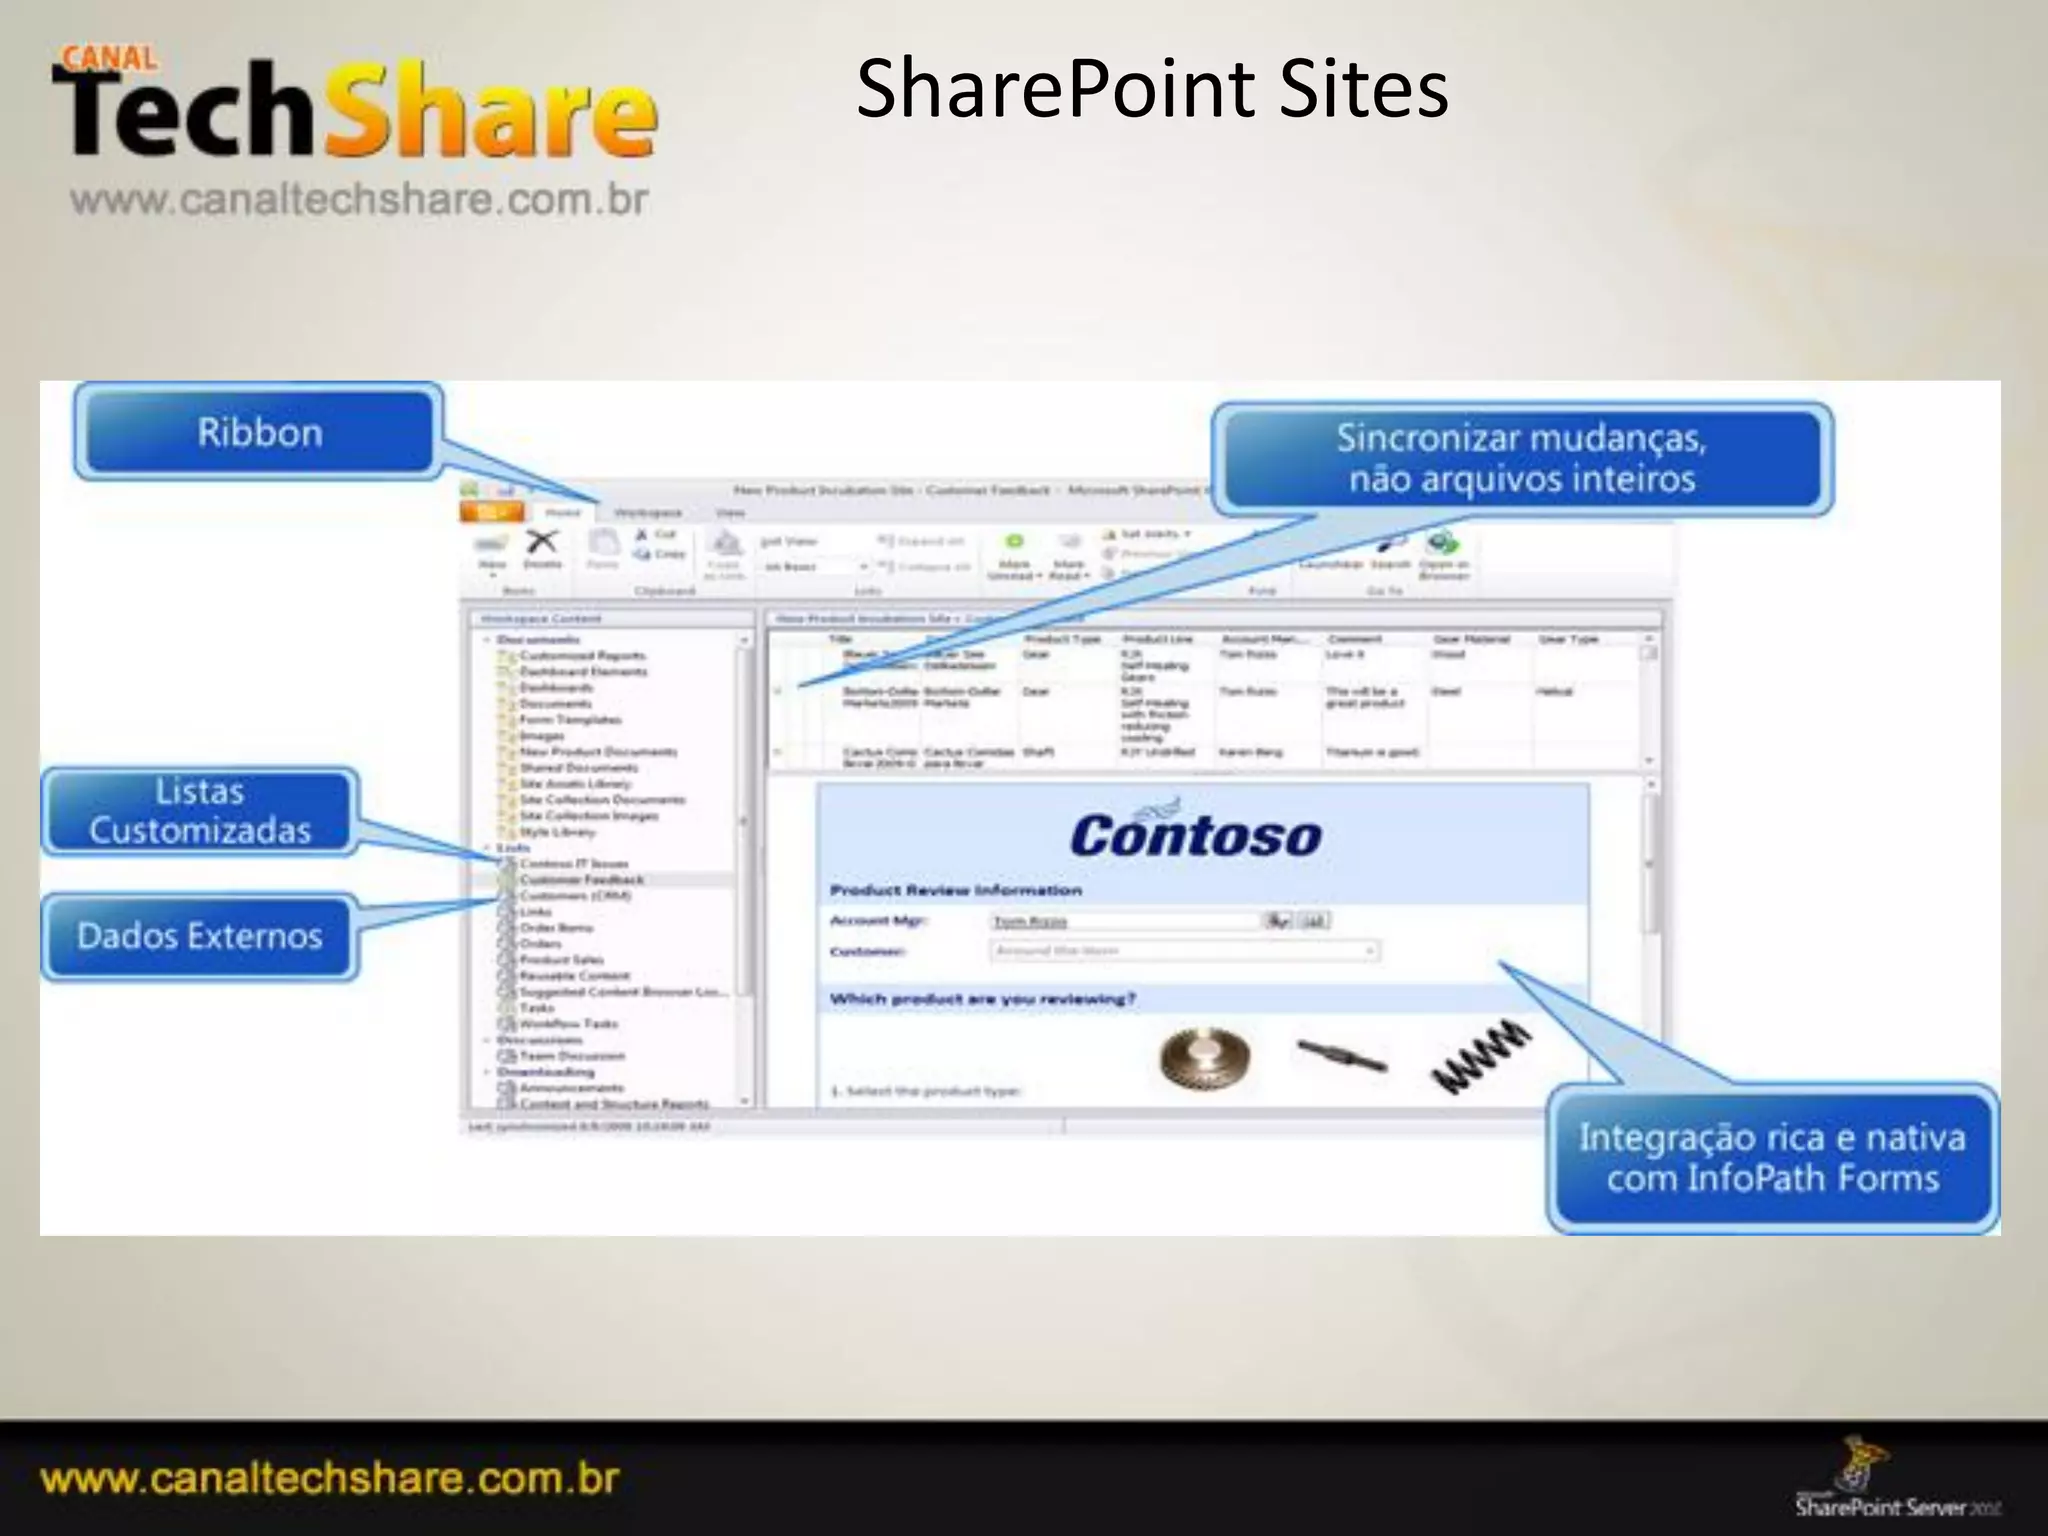
Task: Click the Mark Read envelope icon
Action: tap(1069, 542)
